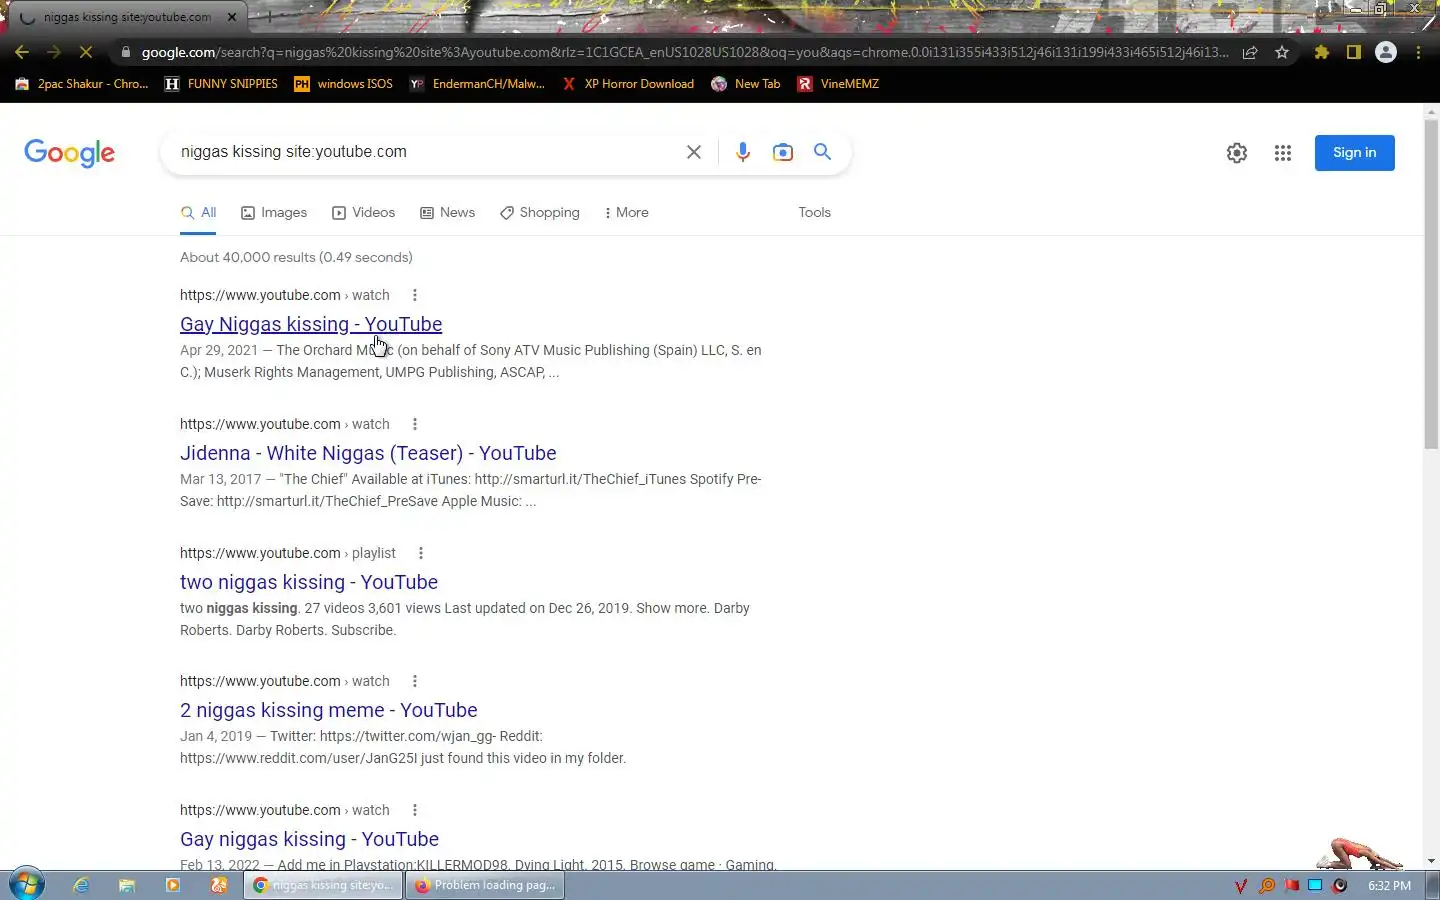Switch to the Firefox Problem loading page window
This screenshot has width=1440, height=900.
point(485,885)
